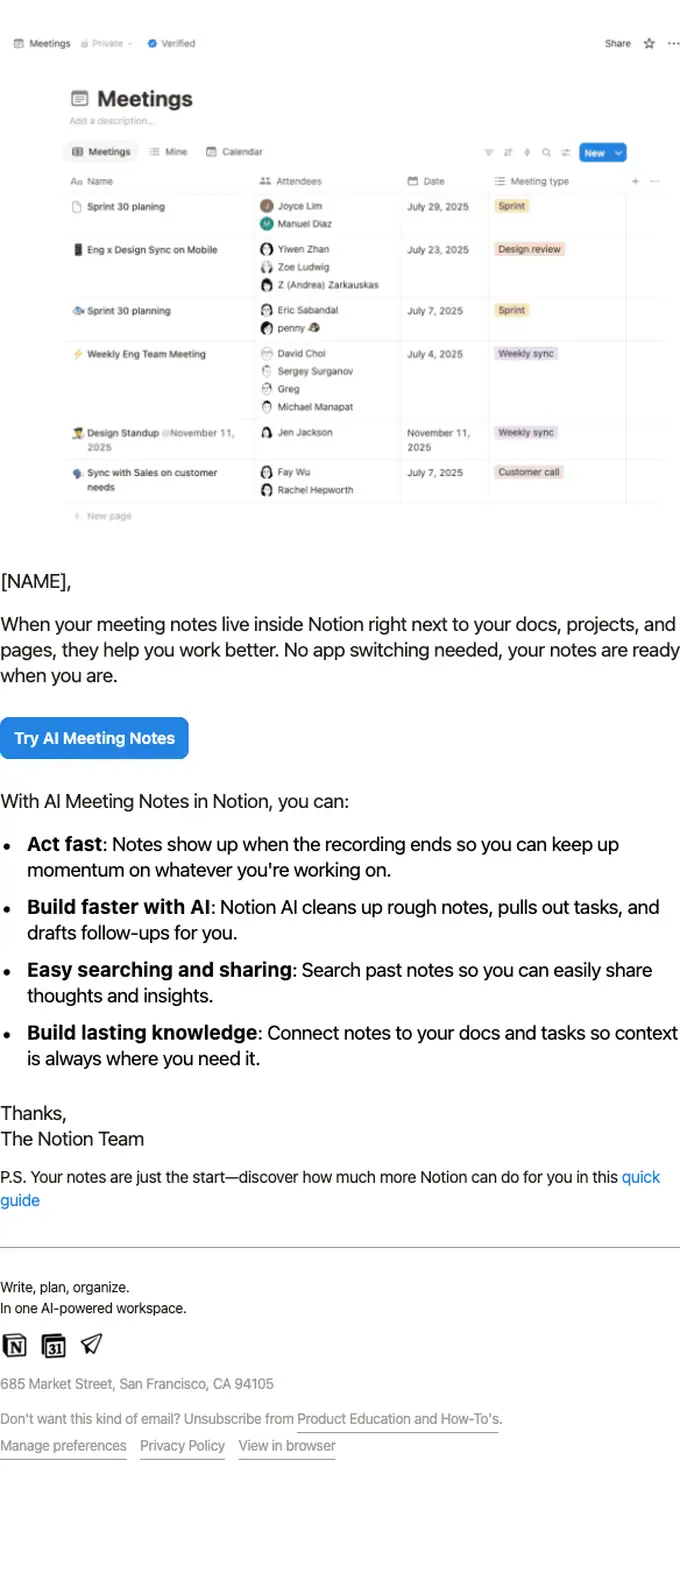Click attendee Michael Manapat
680x1588 pixels.
pyautogui.click(x=315, y=407)
